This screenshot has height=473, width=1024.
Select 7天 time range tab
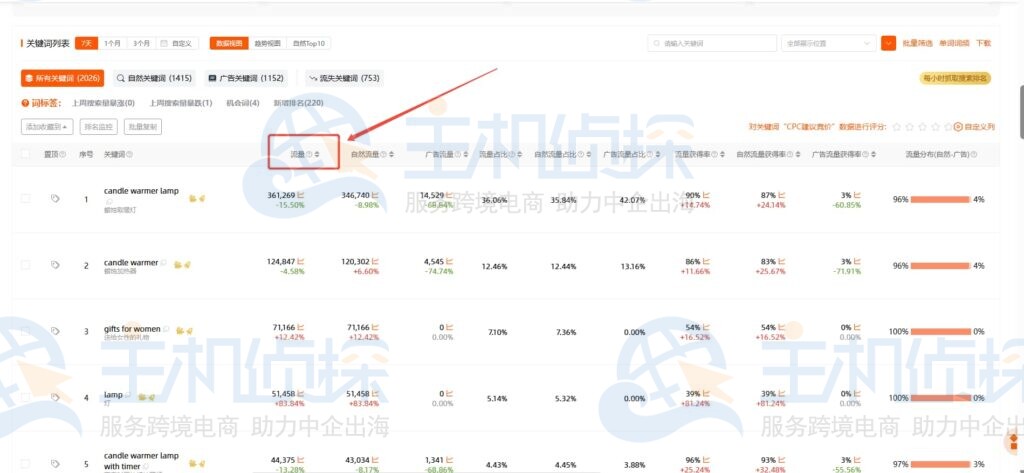[86, 43]
